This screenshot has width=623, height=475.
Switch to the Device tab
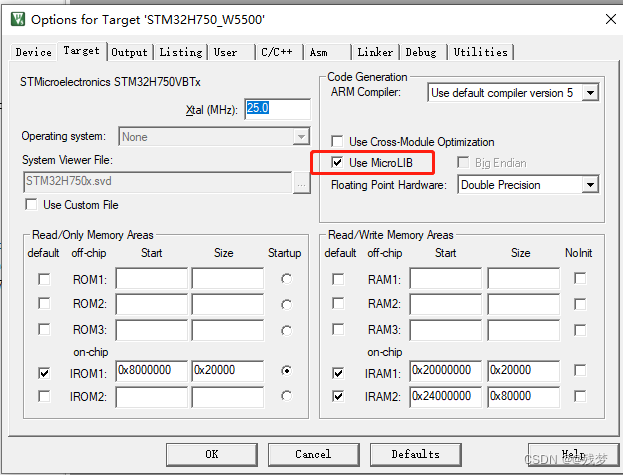[33, 52]
